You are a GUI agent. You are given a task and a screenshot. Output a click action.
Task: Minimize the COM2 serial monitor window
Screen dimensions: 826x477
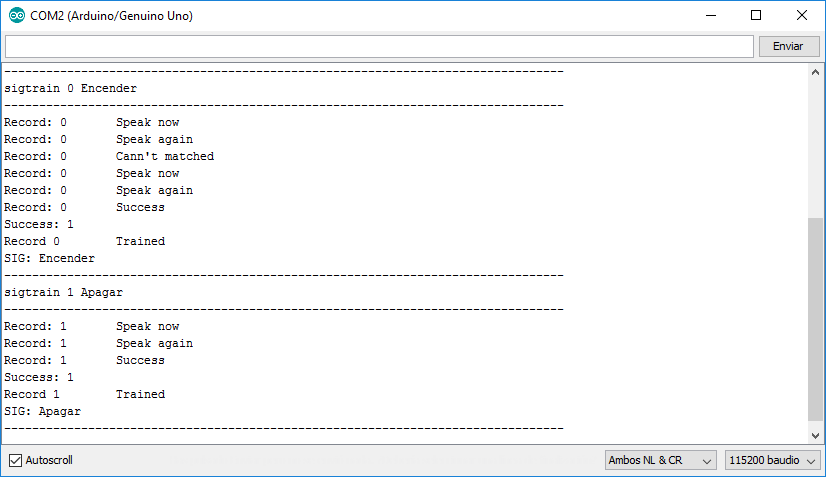point(710,16)
